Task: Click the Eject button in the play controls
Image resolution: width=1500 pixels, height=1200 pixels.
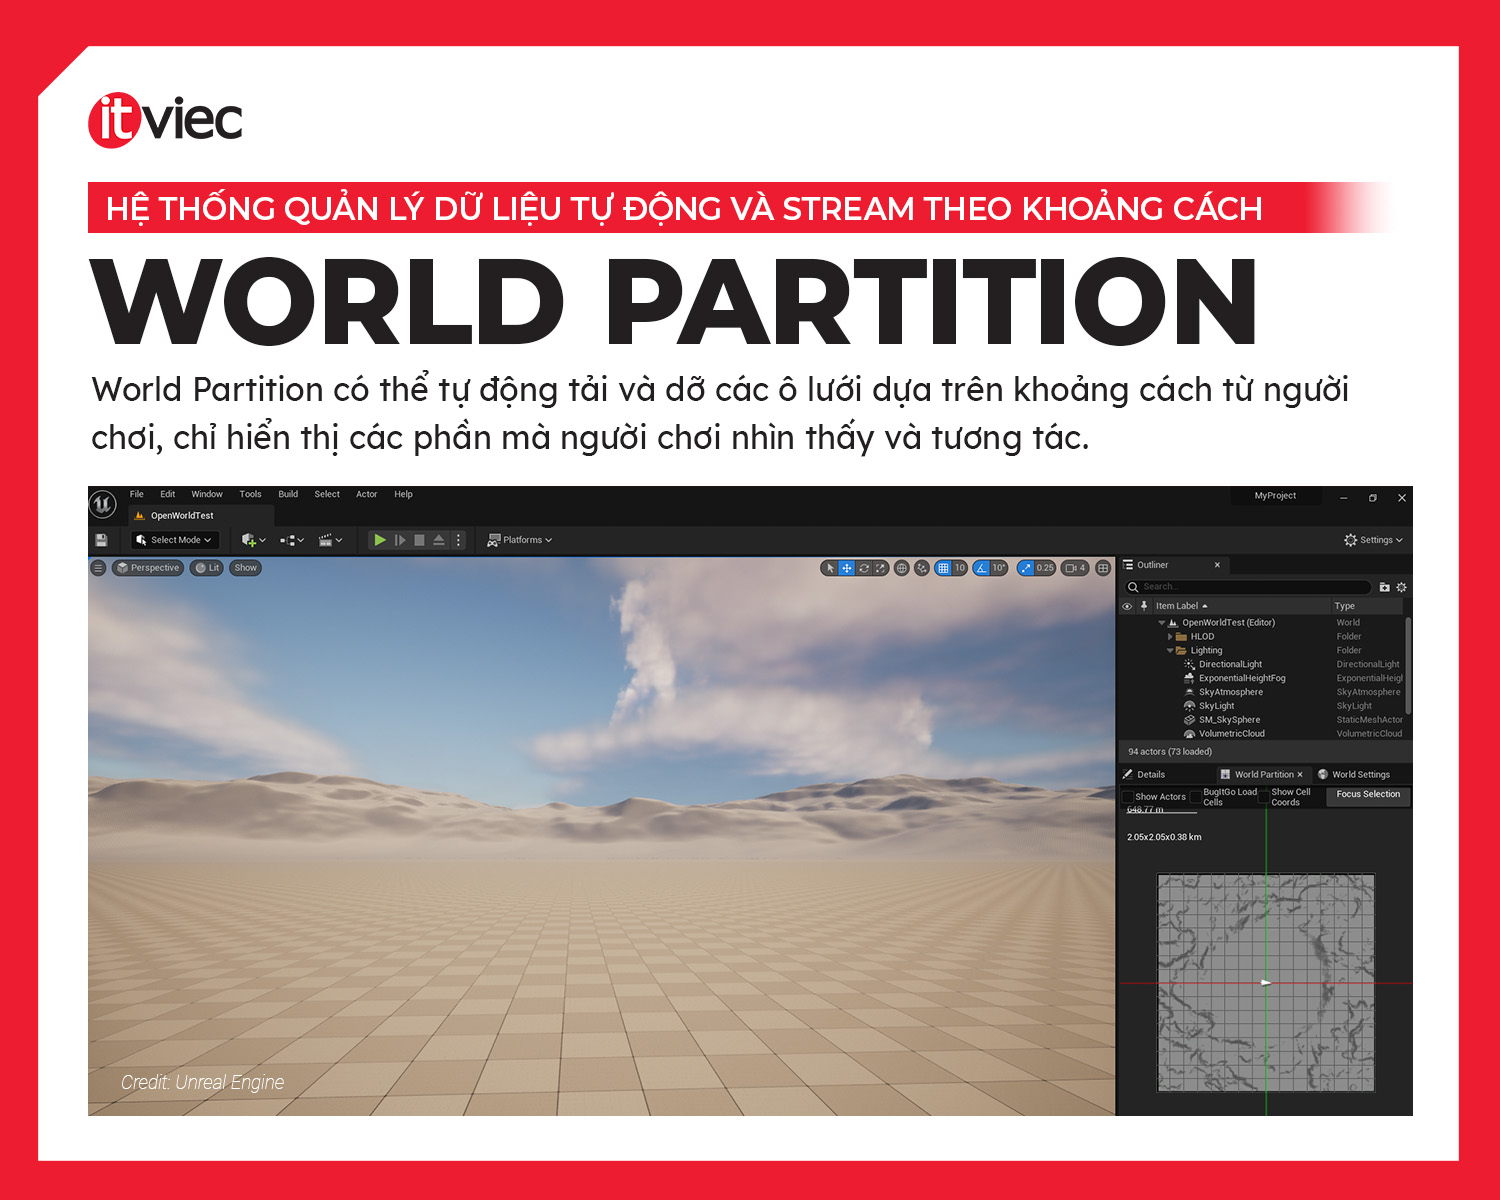Action: (438, 540)
